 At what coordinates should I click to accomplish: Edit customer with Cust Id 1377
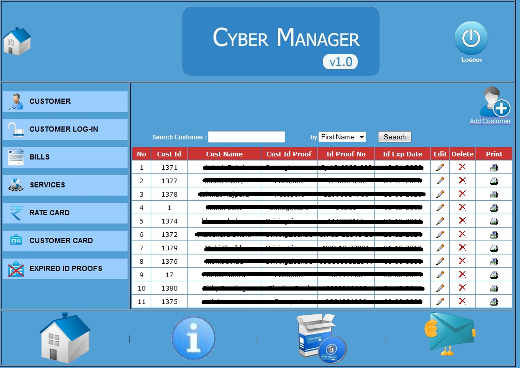(x=440, y=181)
